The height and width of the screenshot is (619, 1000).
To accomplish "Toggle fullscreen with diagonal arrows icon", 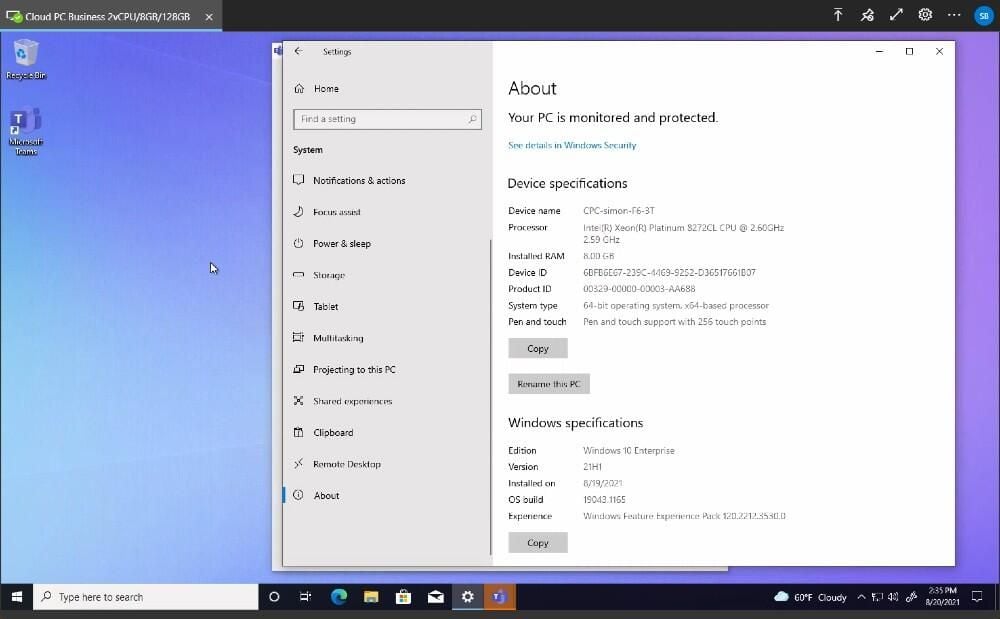I will point(896,15).
